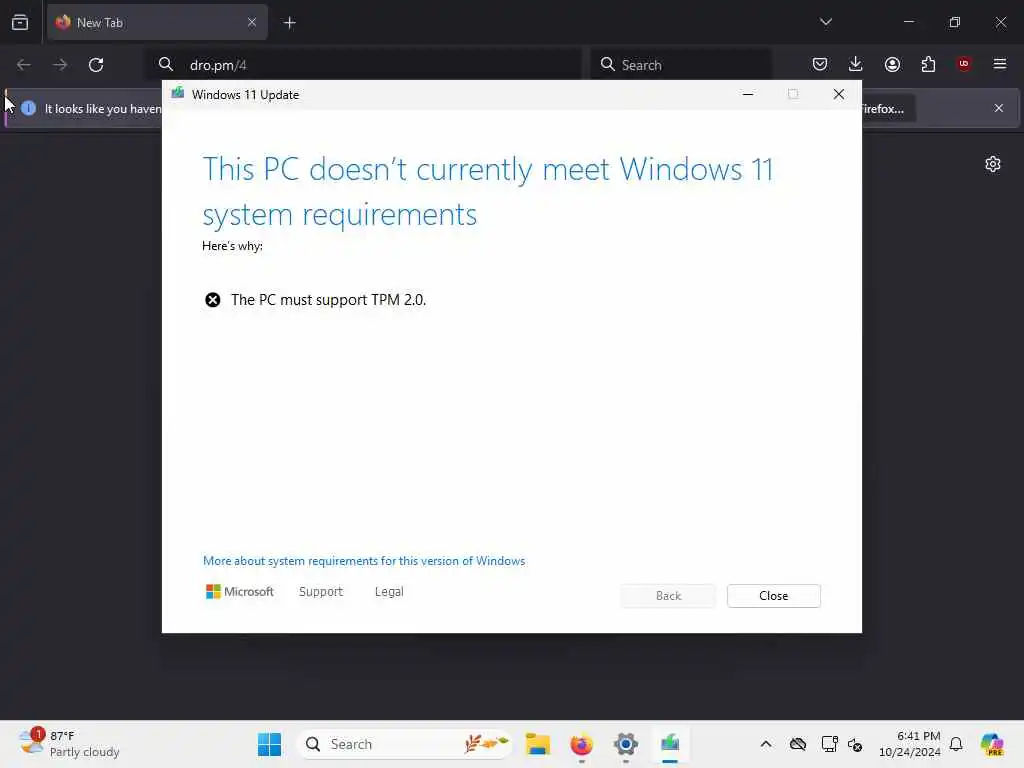Select the New Tab tab
This screenshot has height=768, width=1024.
tap(157, 22)
